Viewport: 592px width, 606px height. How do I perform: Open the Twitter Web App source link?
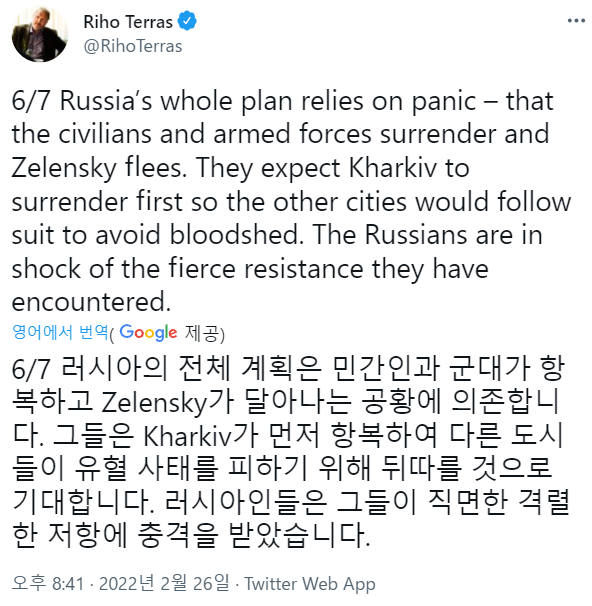[310, 584]
